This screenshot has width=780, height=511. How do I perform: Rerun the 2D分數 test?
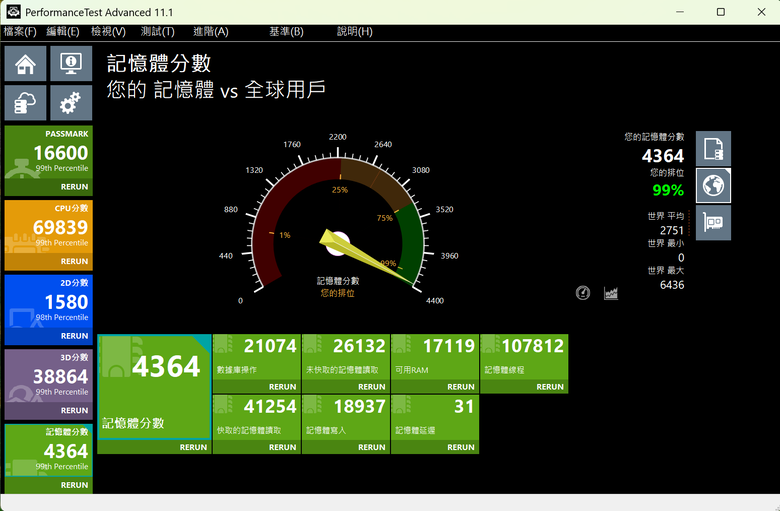click(74, 336)
